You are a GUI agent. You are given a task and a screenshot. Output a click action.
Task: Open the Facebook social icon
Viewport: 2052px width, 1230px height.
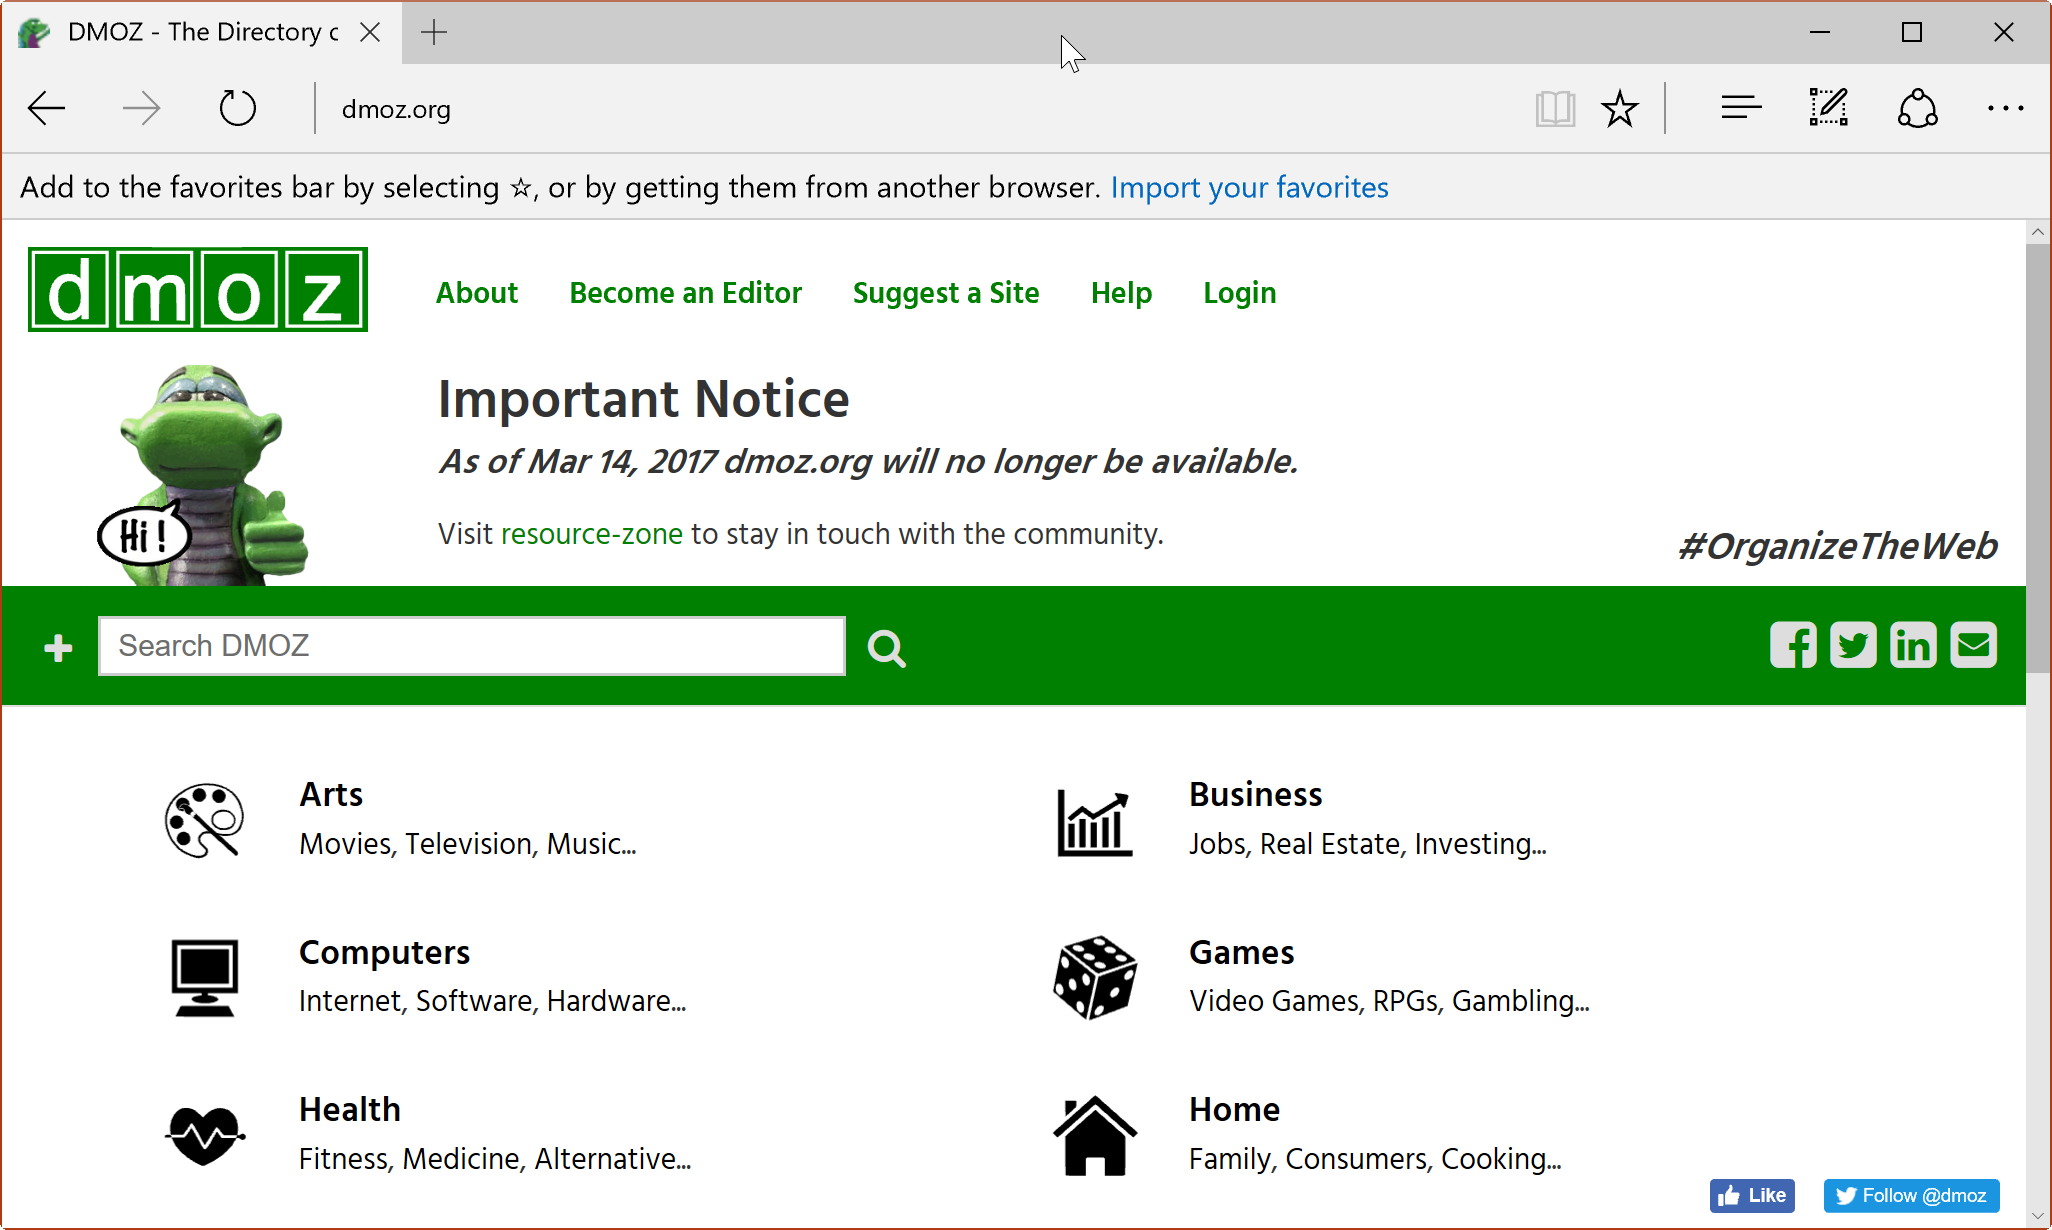[x=1793, y=645]
